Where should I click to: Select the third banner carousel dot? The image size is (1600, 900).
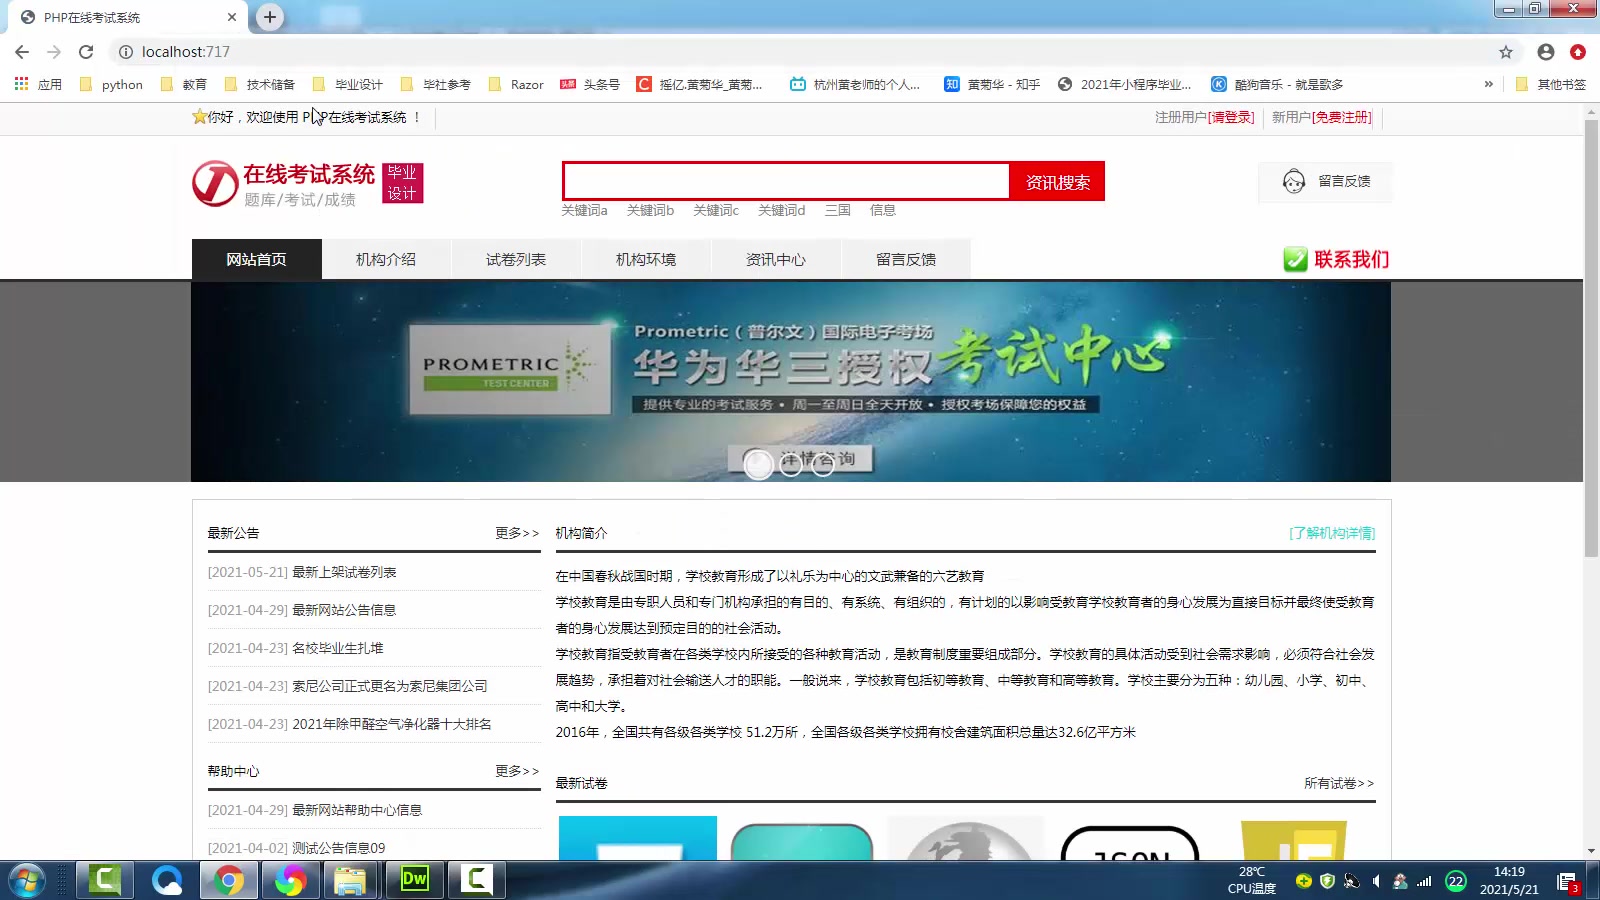coord(823,465)
